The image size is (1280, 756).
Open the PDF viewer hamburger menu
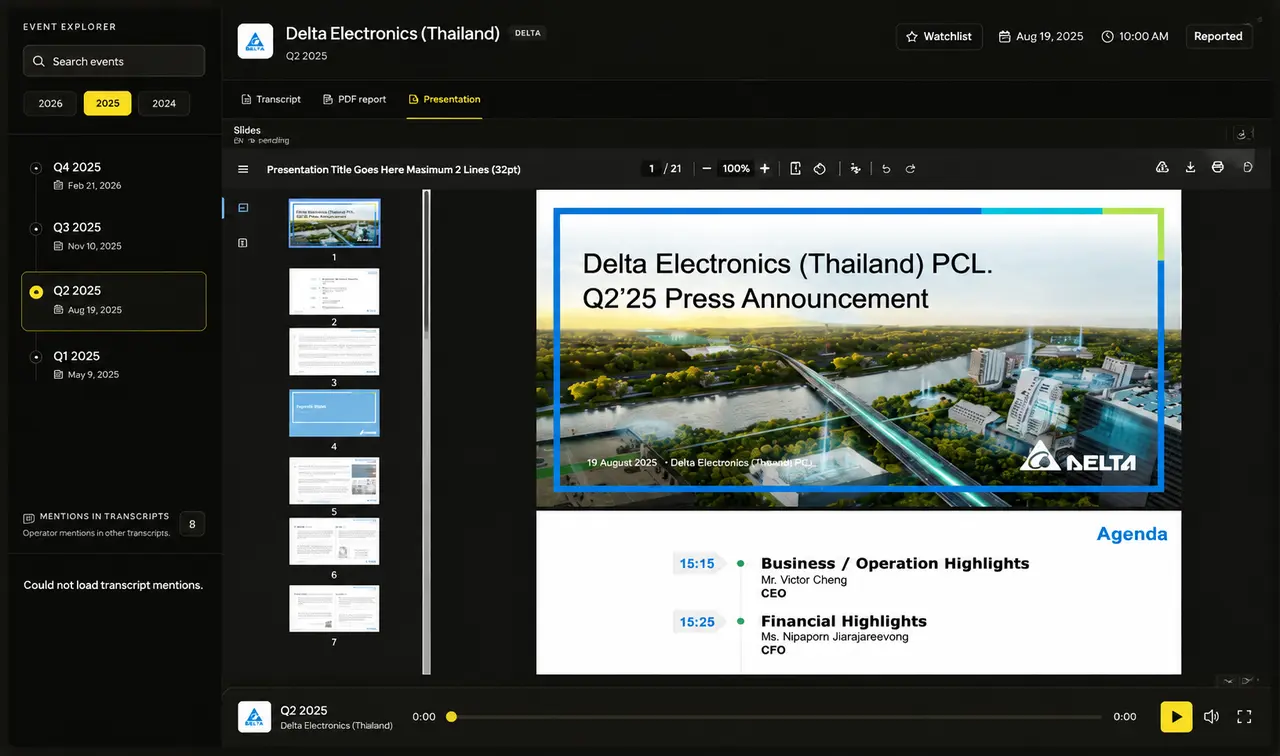[243, 169]
